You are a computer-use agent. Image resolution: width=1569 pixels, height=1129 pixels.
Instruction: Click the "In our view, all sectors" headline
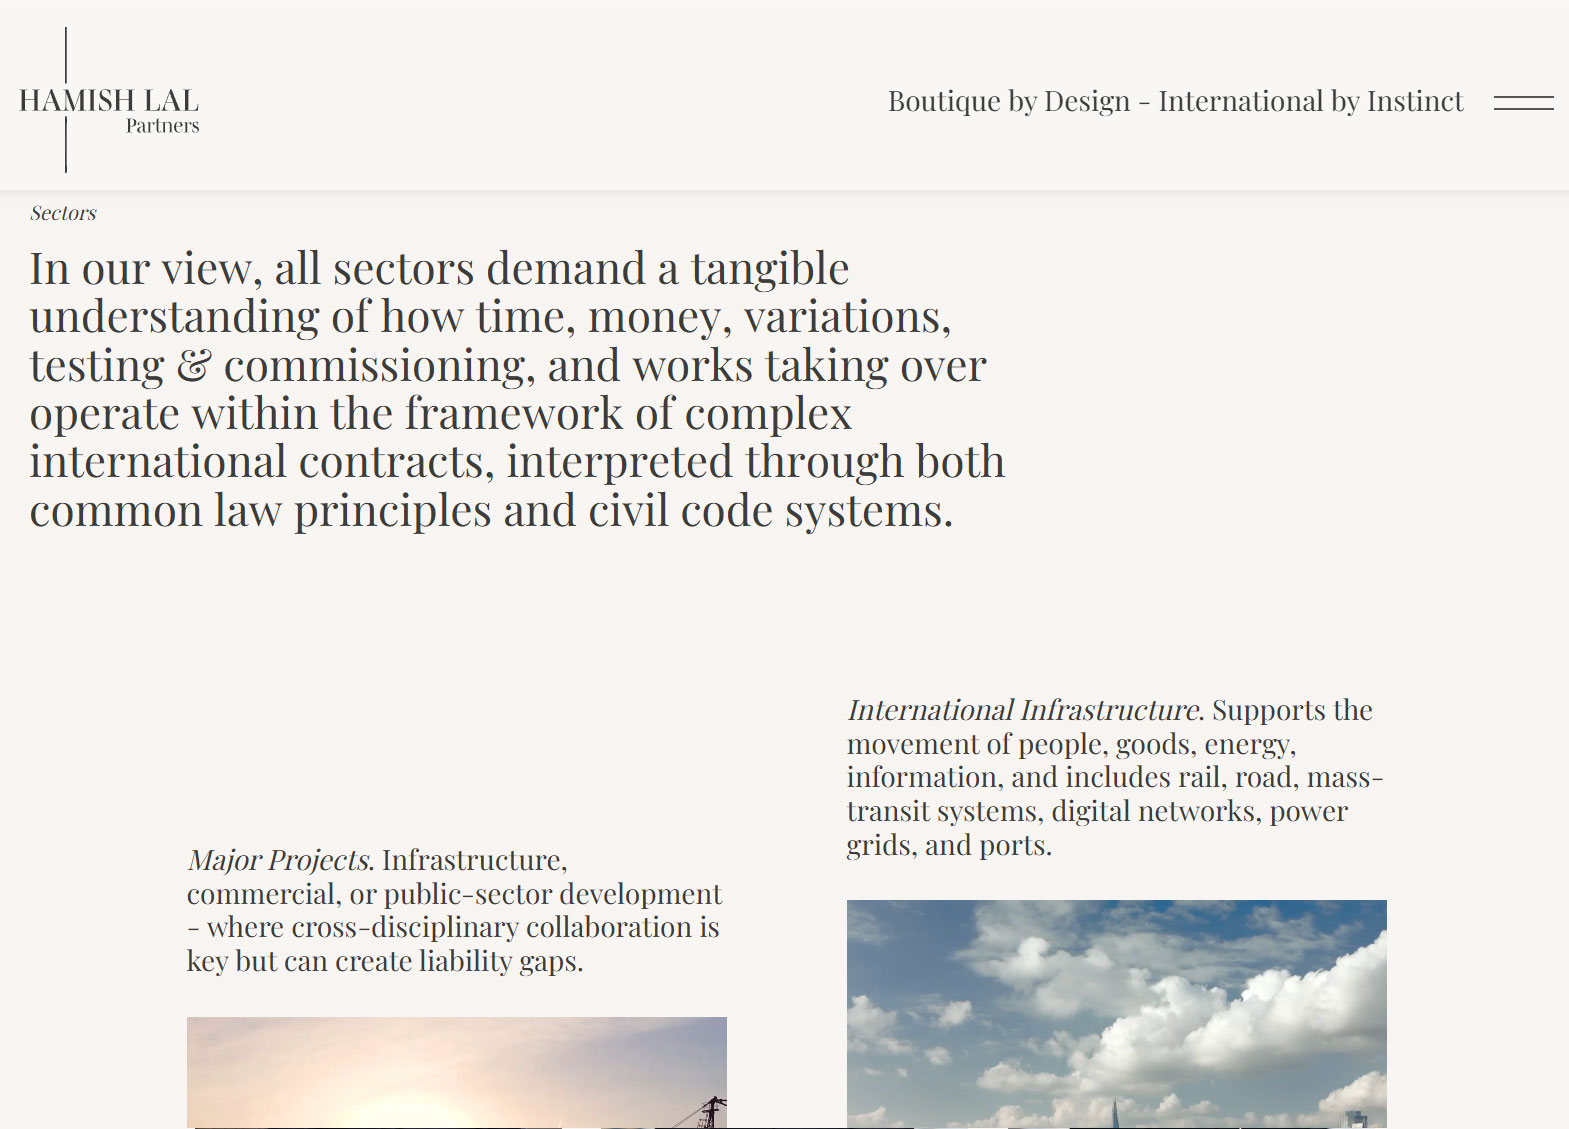518,389
